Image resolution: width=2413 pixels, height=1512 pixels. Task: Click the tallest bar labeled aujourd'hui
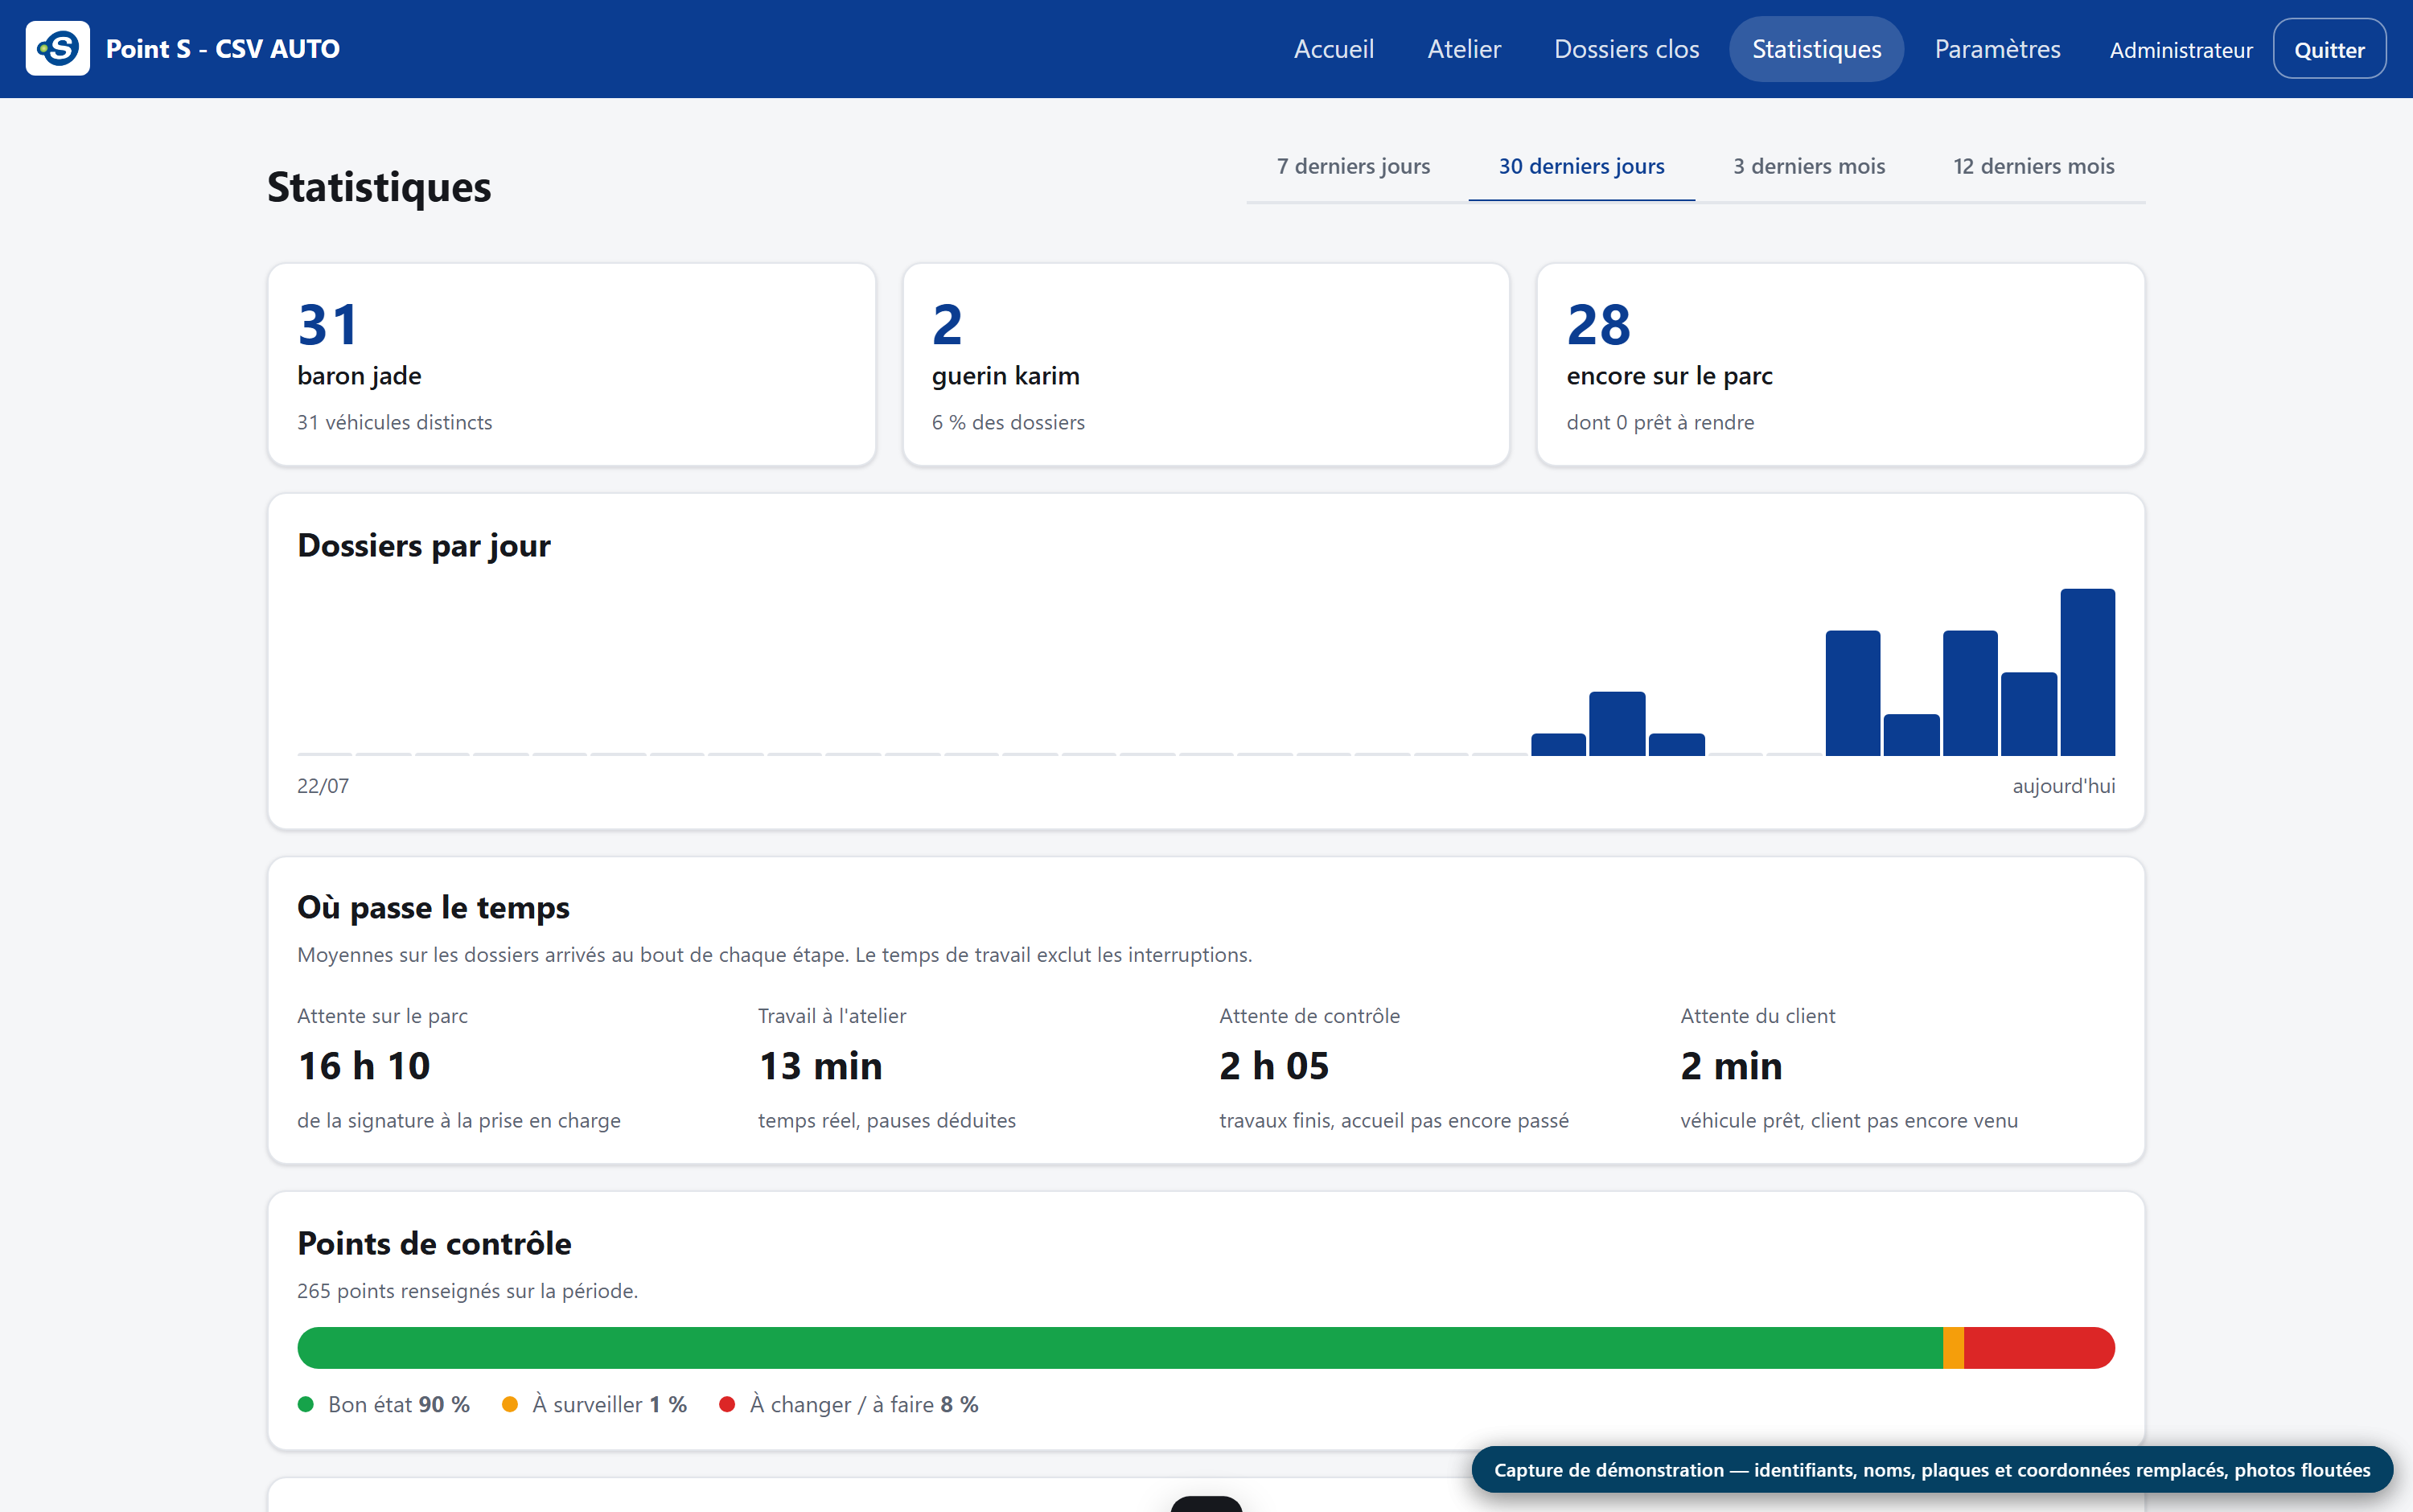click(2087, 672)
